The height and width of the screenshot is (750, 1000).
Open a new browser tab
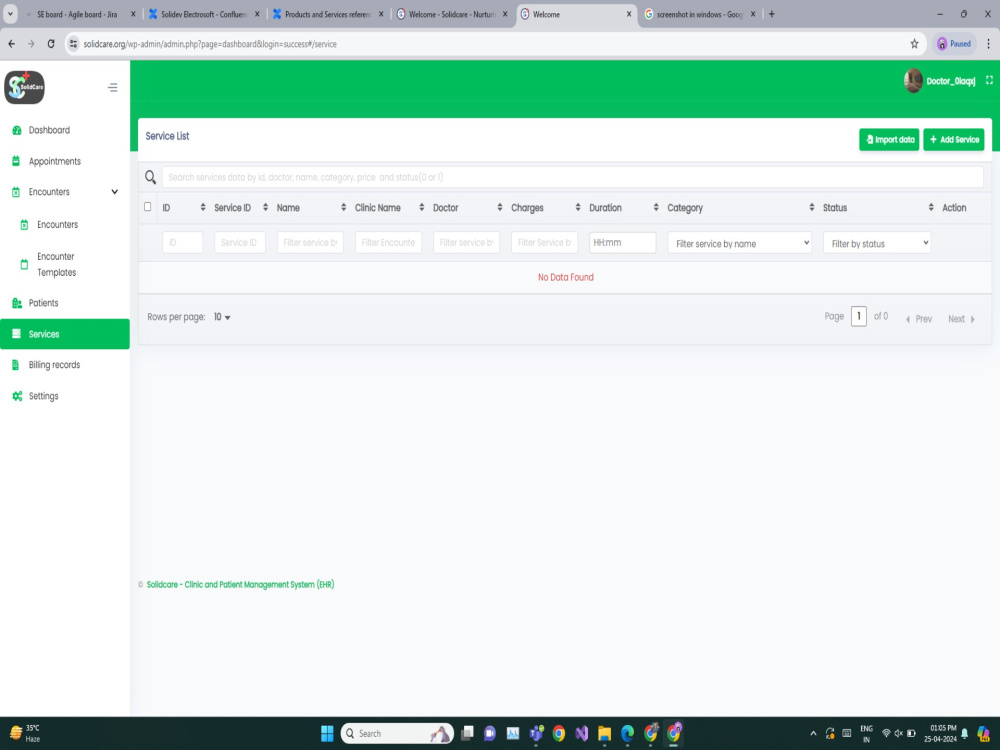pyautogui.click(x=772, y=14)
